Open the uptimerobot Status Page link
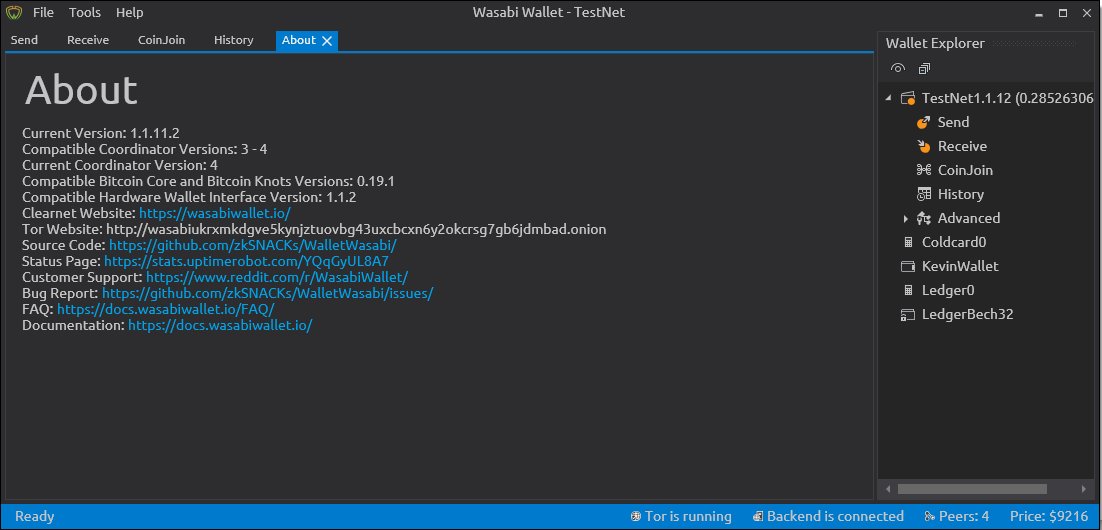The width and height of the screenshot is (1102, 530). [246, 261]
